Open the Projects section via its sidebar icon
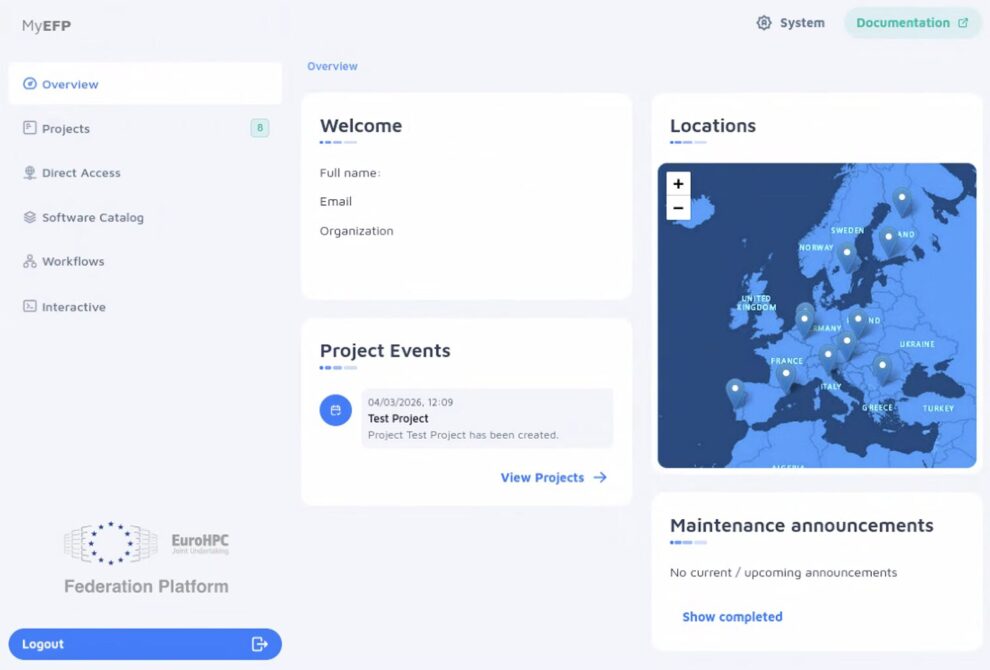This screenshot has height=670, width=990. pyautogui.click(x=31, y=128)
